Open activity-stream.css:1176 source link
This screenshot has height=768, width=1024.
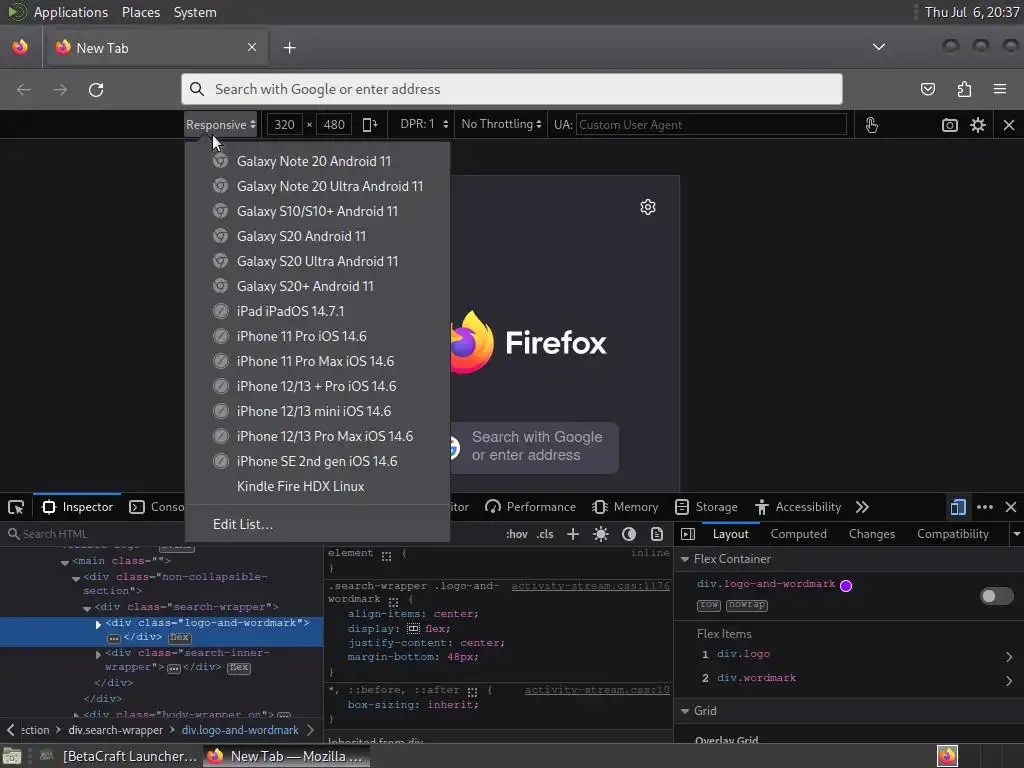[590, 586]
